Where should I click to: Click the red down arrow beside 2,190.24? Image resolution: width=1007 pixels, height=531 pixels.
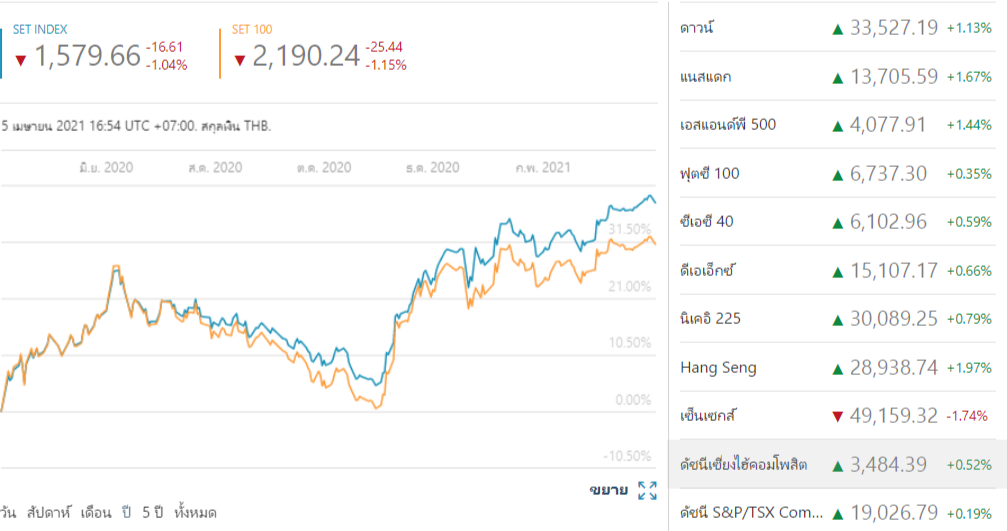239,60
